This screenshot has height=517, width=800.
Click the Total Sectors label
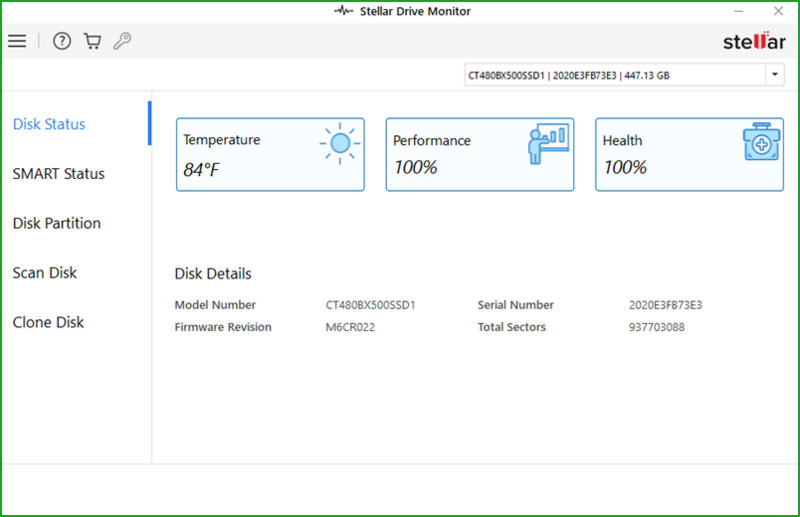point(512,327)
